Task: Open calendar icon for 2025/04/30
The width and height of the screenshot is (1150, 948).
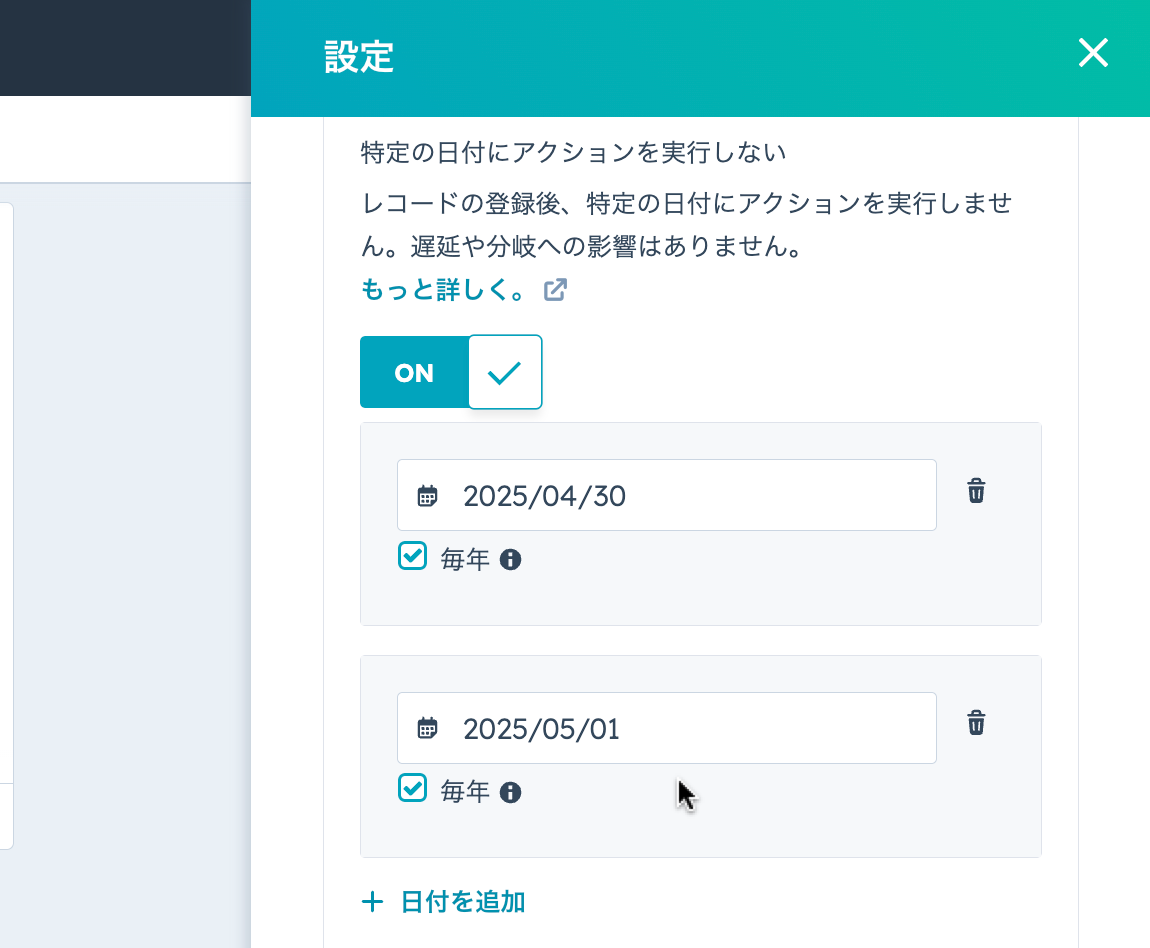Action: tap(428, 496)
